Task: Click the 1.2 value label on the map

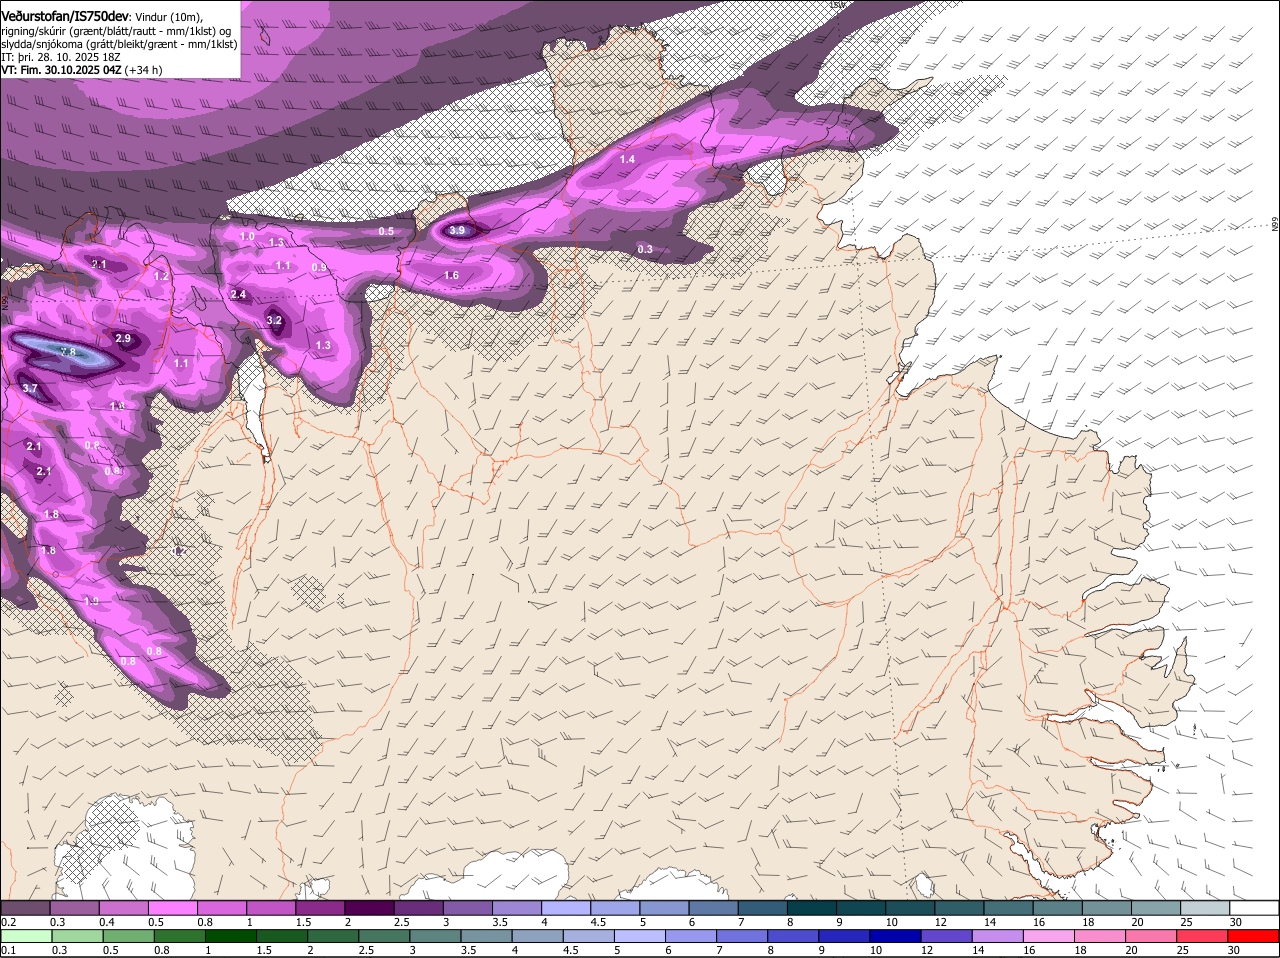Action: (x=161, y=276)
